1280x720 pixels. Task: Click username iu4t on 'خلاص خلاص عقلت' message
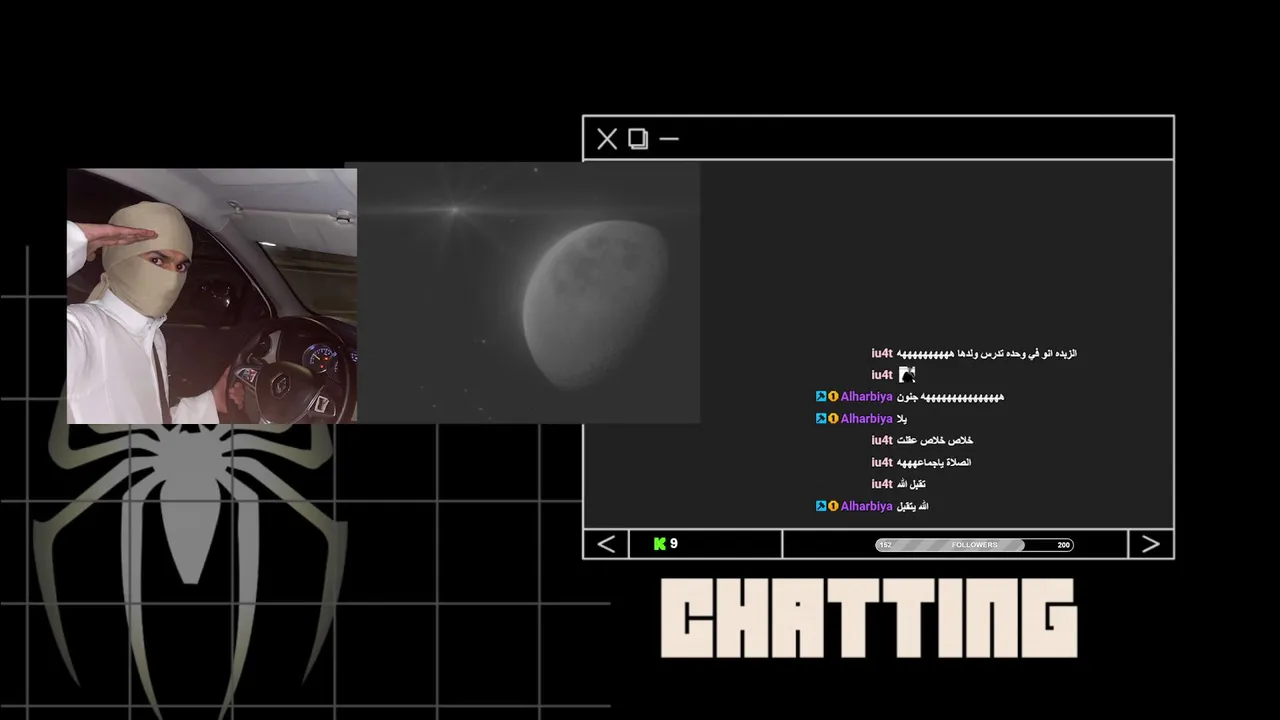coord(882,441)
